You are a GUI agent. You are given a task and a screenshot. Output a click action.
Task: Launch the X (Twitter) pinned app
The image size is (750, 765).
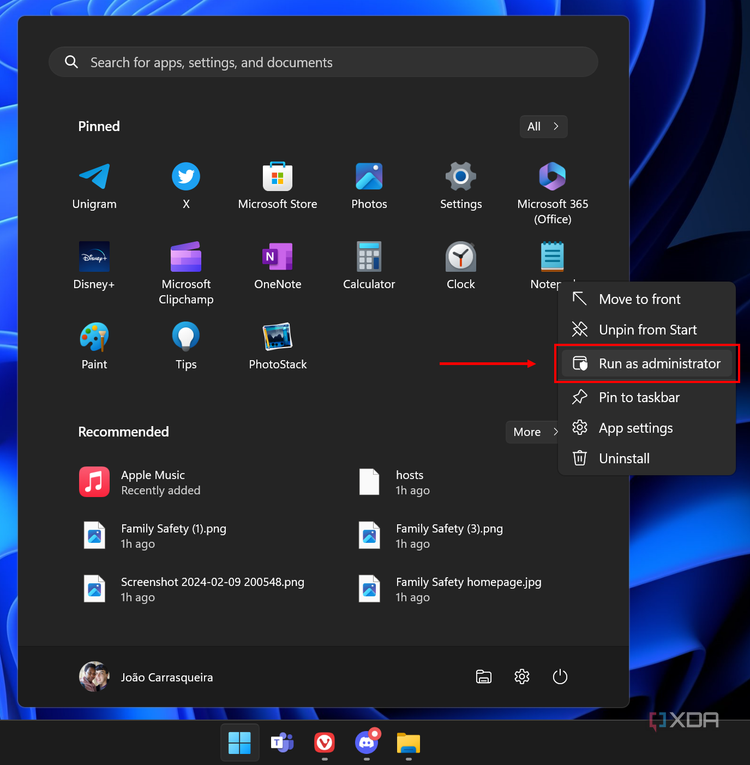(x=186, y=185)
